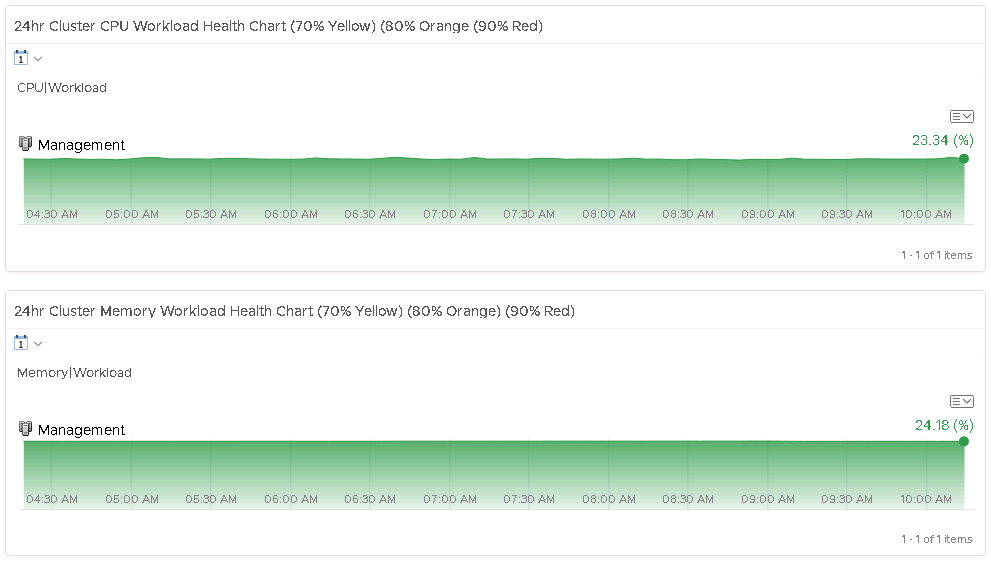Image resolution: width=991 pixels, height=567 pixels.
Task: Click the Memory|Workload metric label
Action: pyautogui.click(x=74, y=373)
